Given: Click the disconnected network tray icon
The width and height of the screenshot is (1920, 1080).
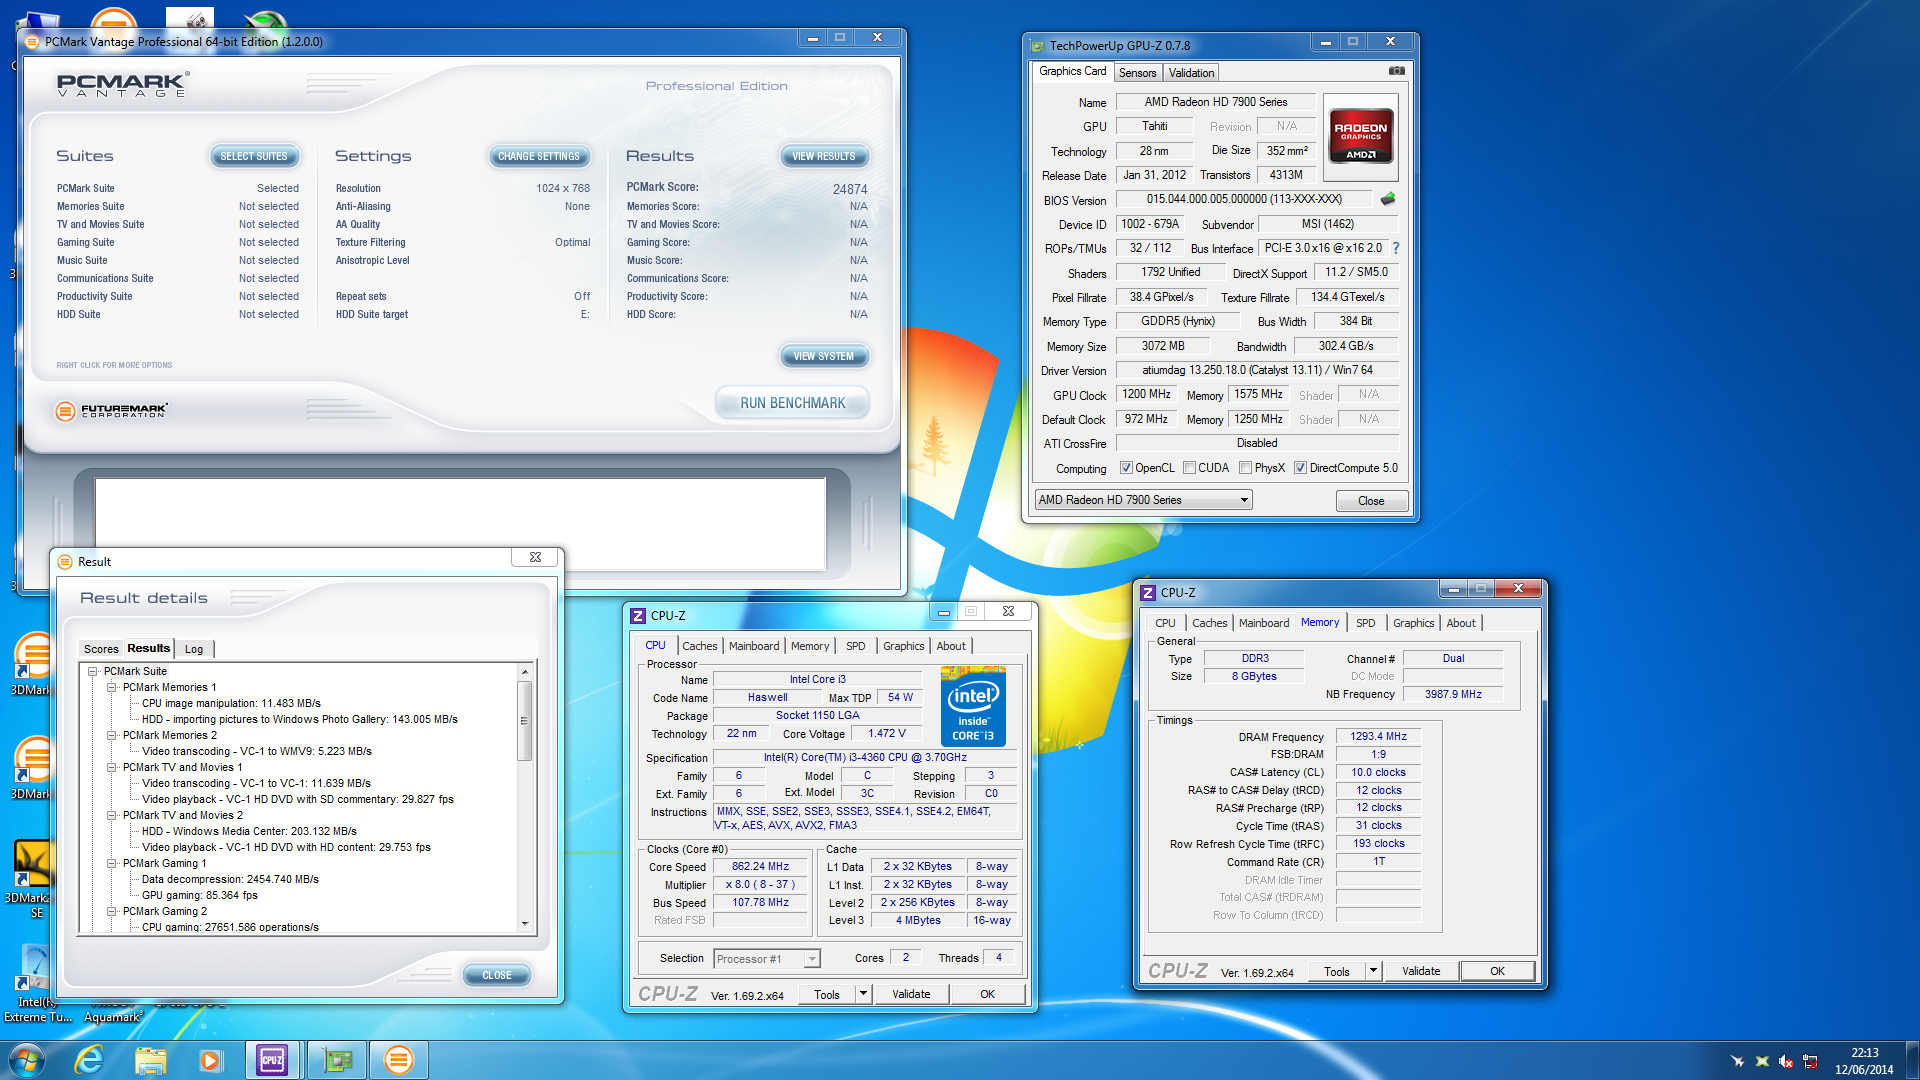Looking at the screenshot, I should click(x=1810, y=1061).
